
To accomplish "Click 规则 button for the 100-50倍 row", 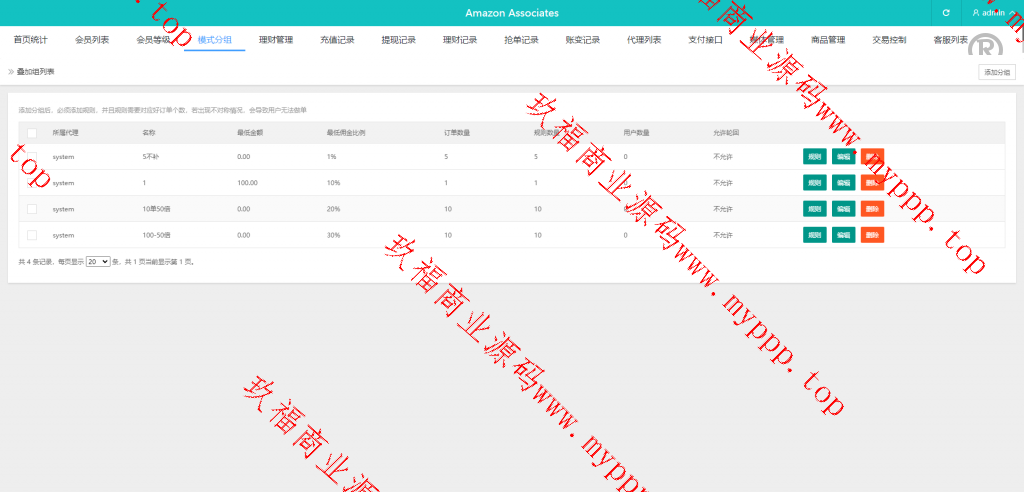I will [814, 235].
